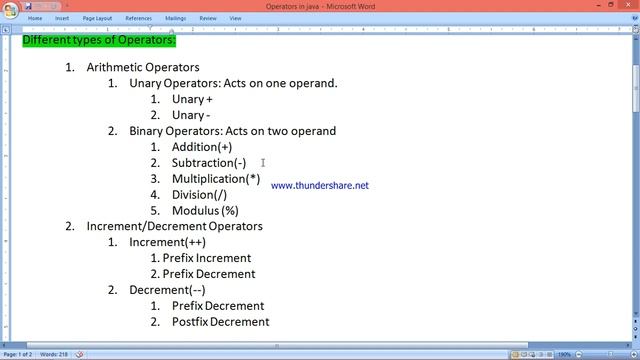Screen dimensions: 640x360
Task: Click the 'Addition(+)' list item
Action: (202, 147)
